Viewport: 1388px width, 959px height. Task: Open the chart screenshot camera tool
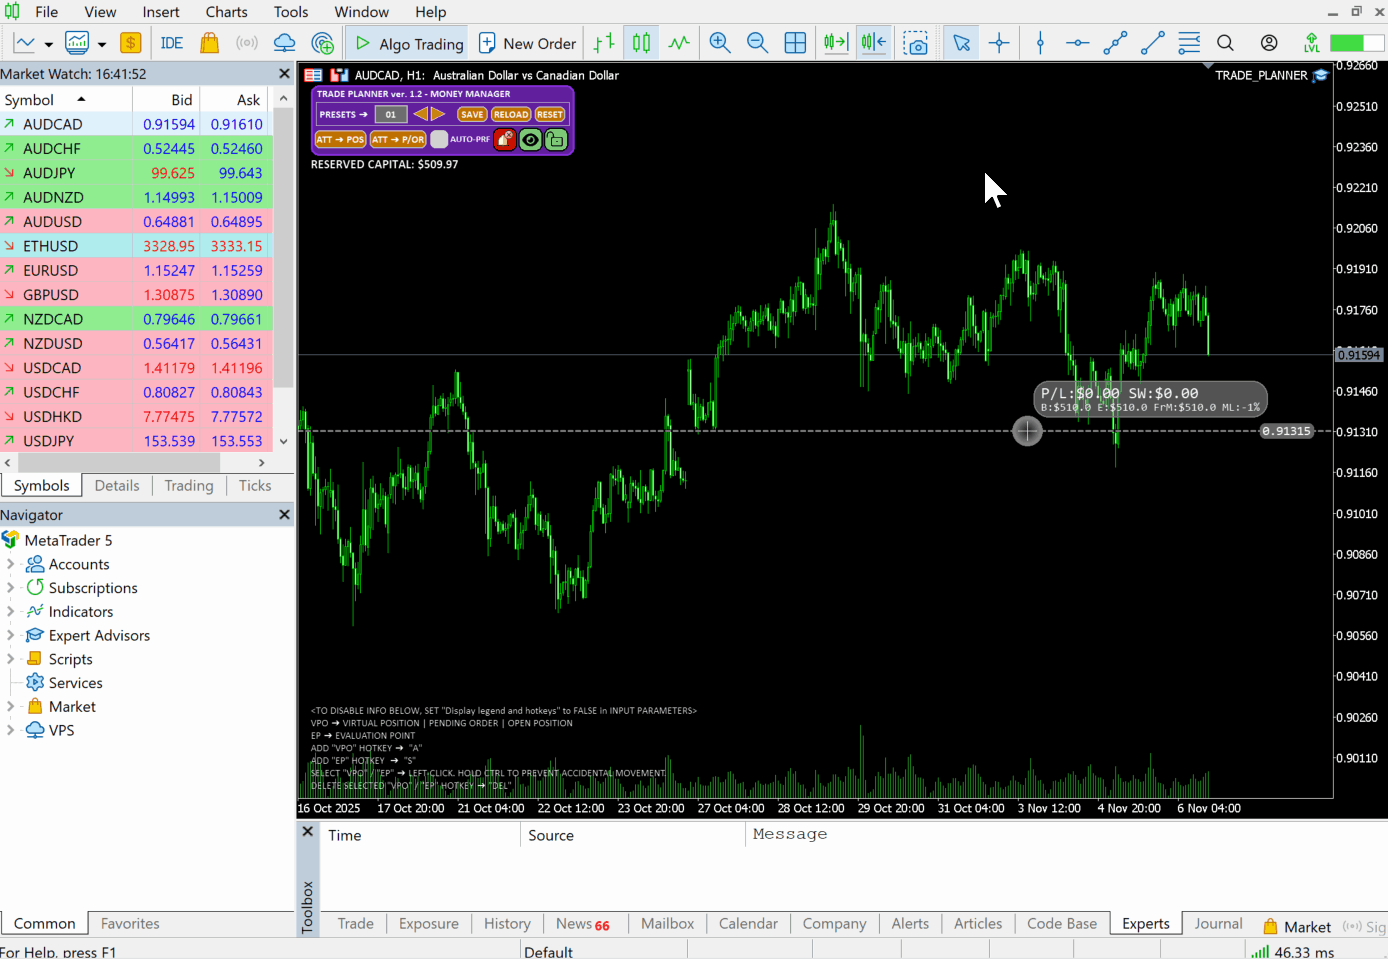coord(916,42)
